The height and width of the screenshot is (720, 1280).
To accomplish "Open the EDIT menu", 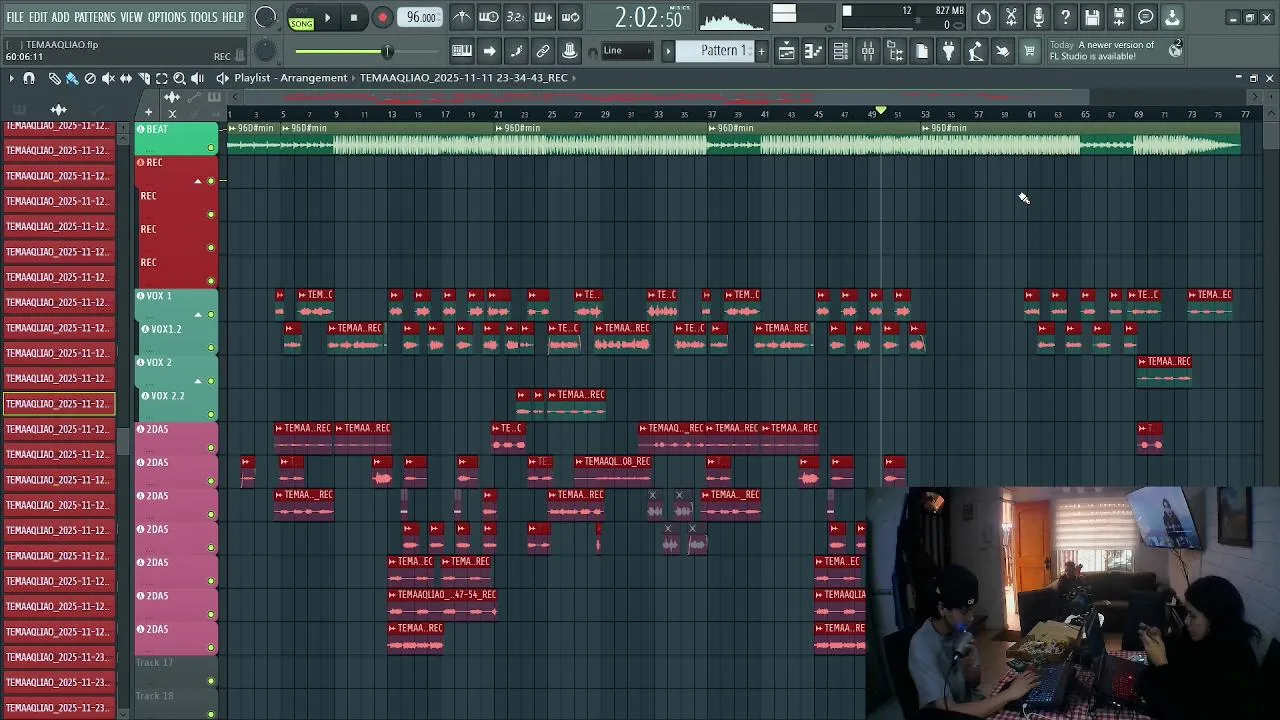I will [38, 17].
